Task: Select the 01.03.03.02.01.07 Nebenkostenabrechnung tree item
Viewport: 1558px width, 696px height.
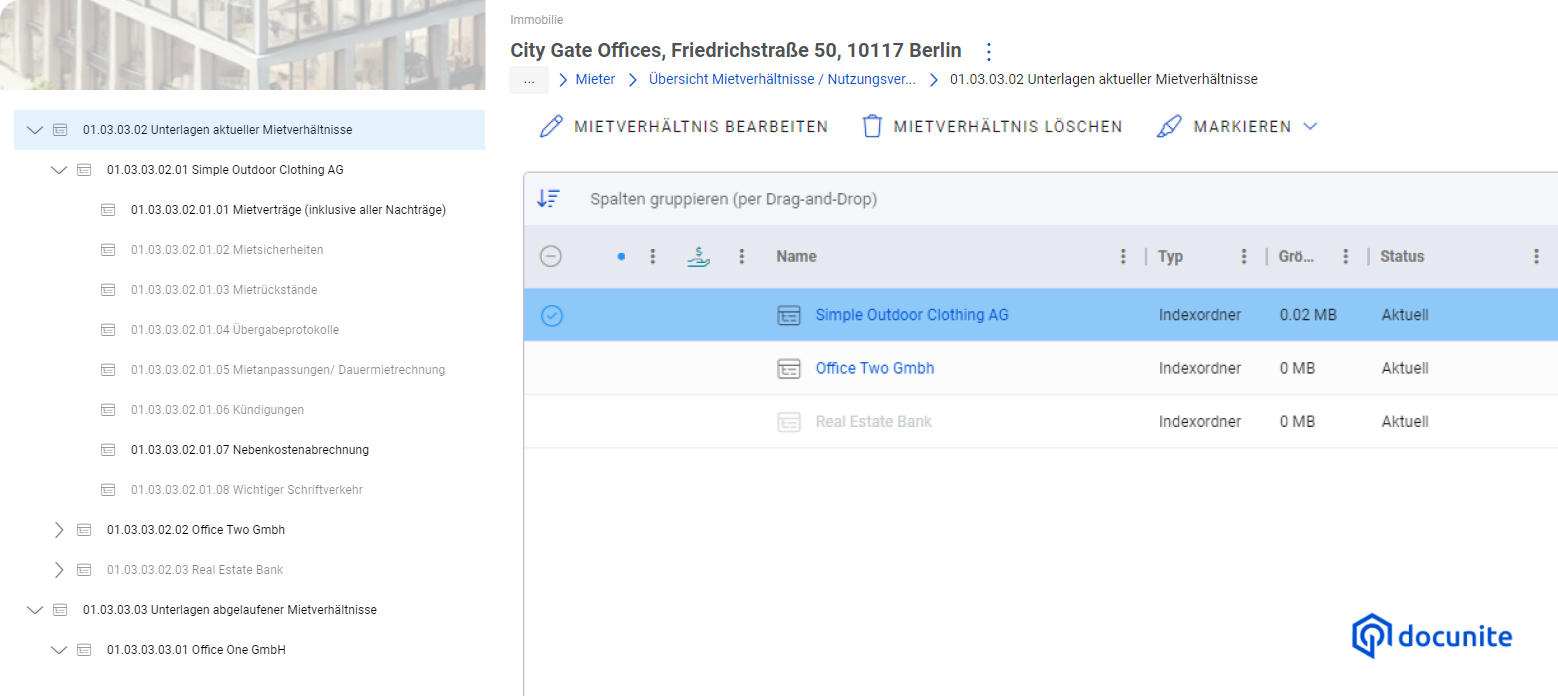Action: [249, 450]
